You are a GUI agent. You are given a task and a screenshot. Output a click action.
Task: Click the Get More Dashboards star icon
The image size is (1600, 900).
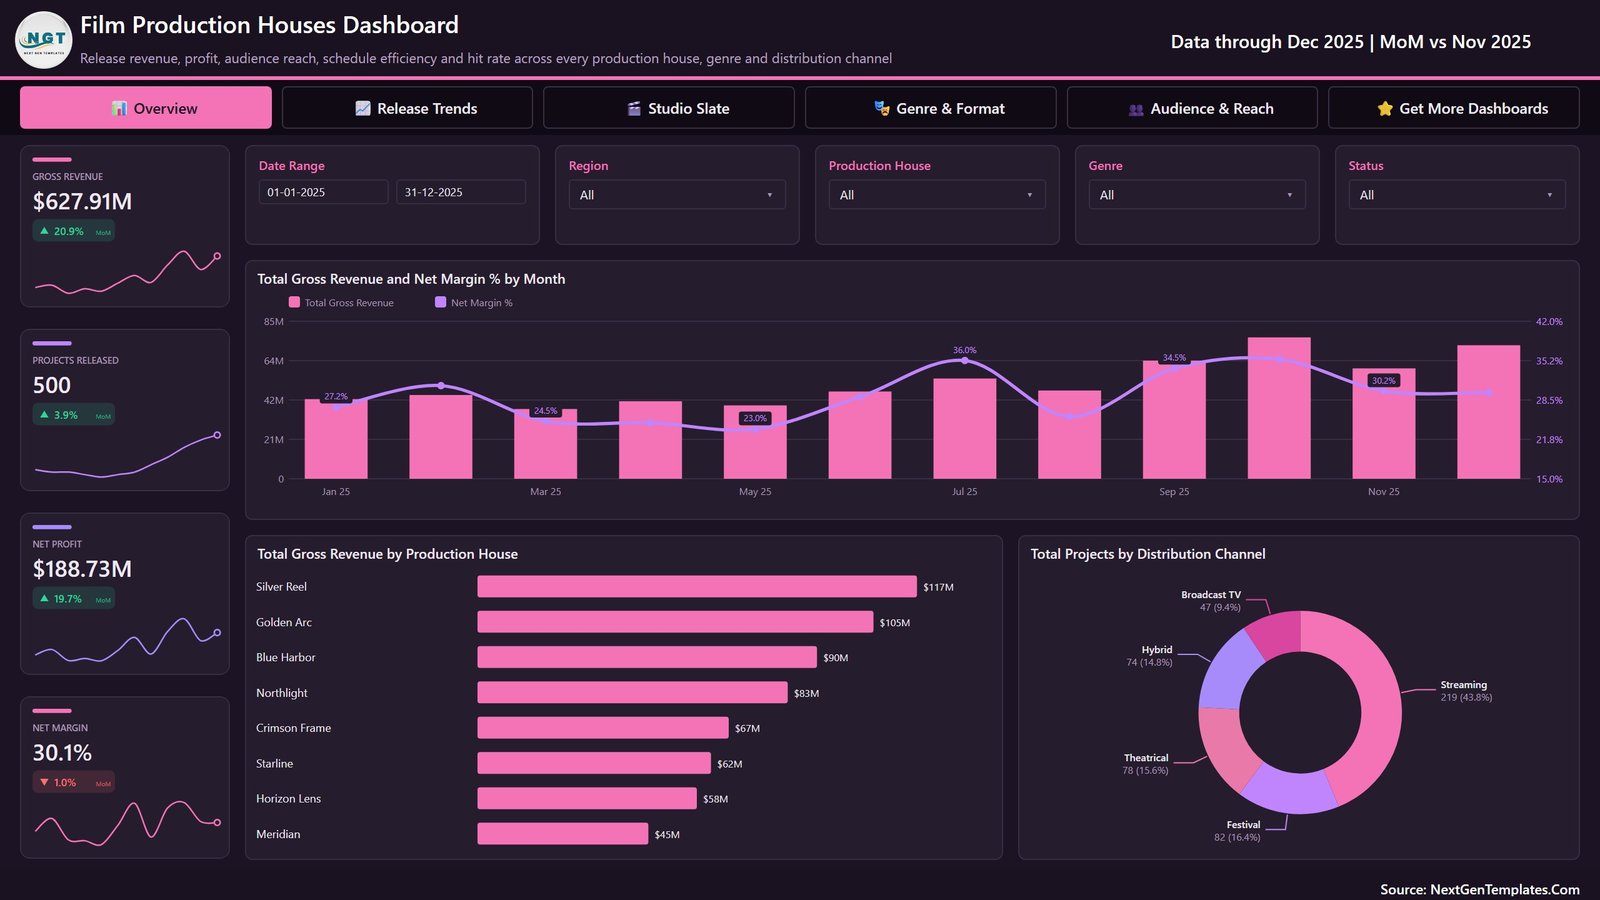tap(1385, 108)
